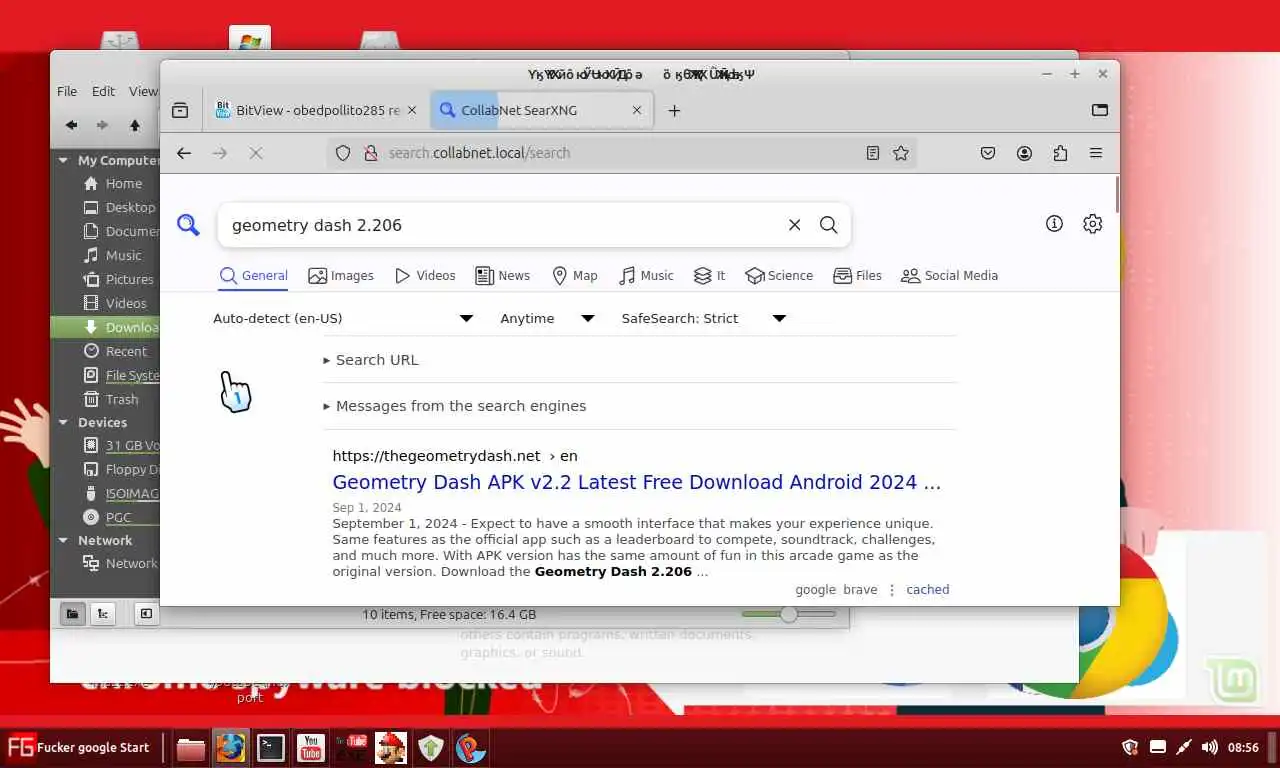Viewport: 1280px width, 768px height.
Task: Collapse My Computer section in file manager
Action: pos(64,160)
